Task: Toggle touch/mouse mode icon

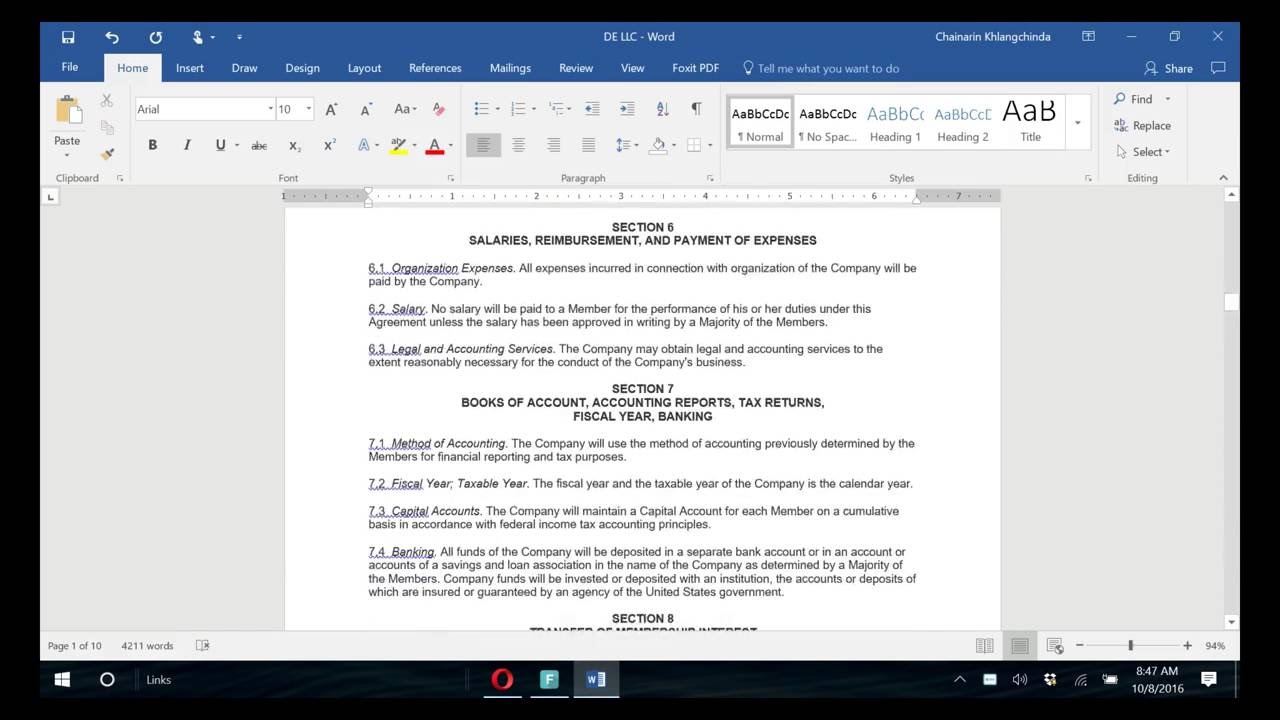Action: pyautogui.click(x=198, y=37)
